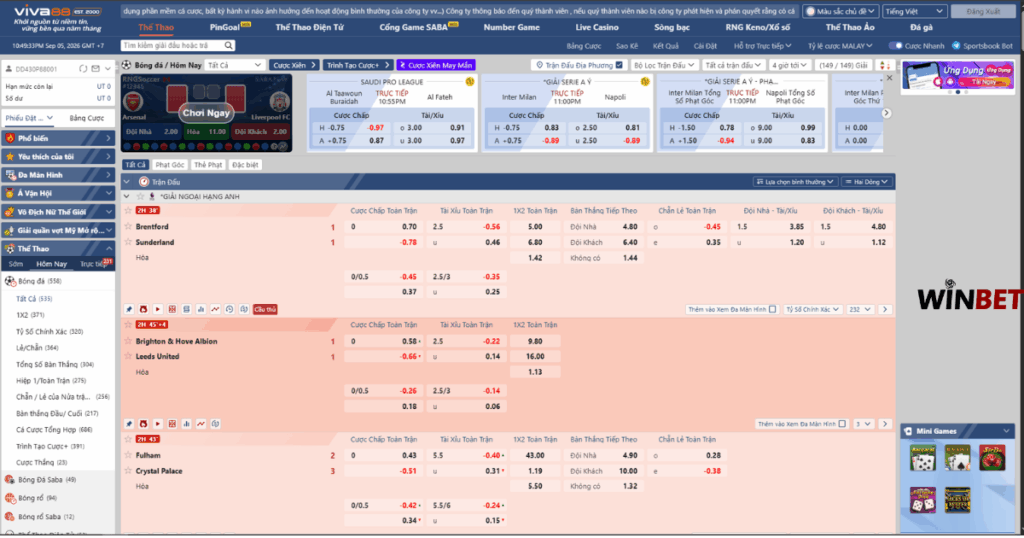Open the bar-chart stats icon under Brighton match
Screen dimensions: 1024x538
tap(186, 424)
